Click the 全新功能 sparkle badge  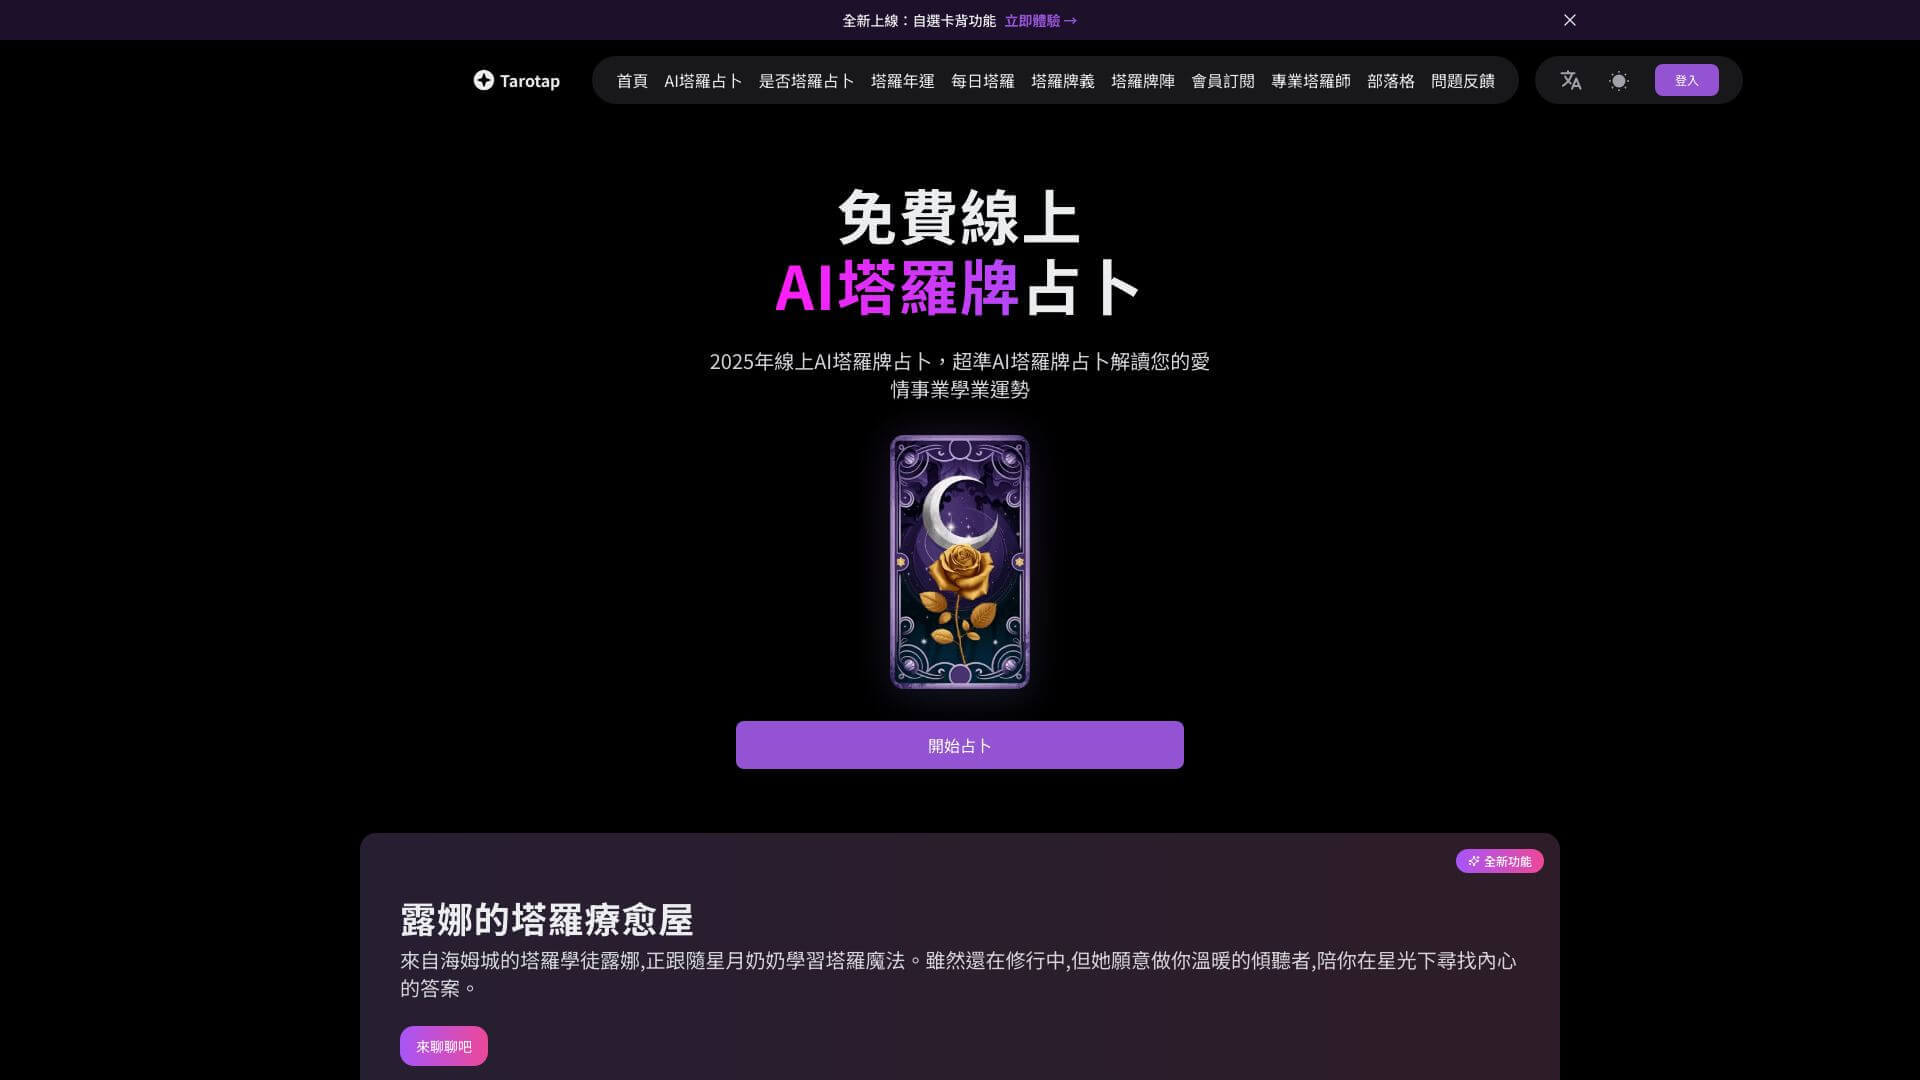1499,861
